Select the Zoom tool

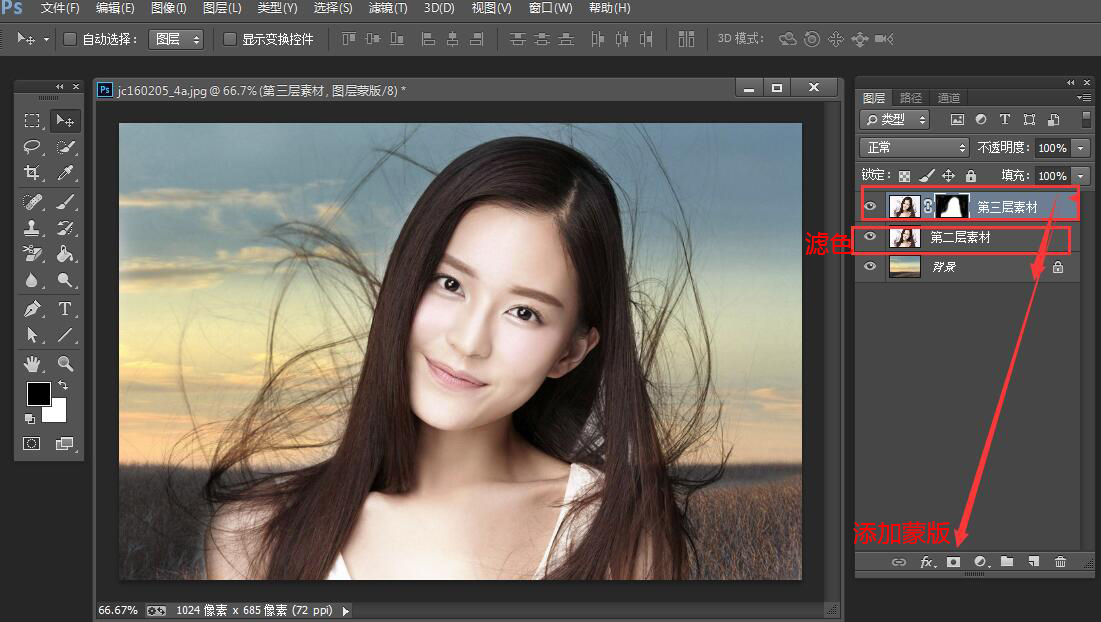tap(65, 364)
